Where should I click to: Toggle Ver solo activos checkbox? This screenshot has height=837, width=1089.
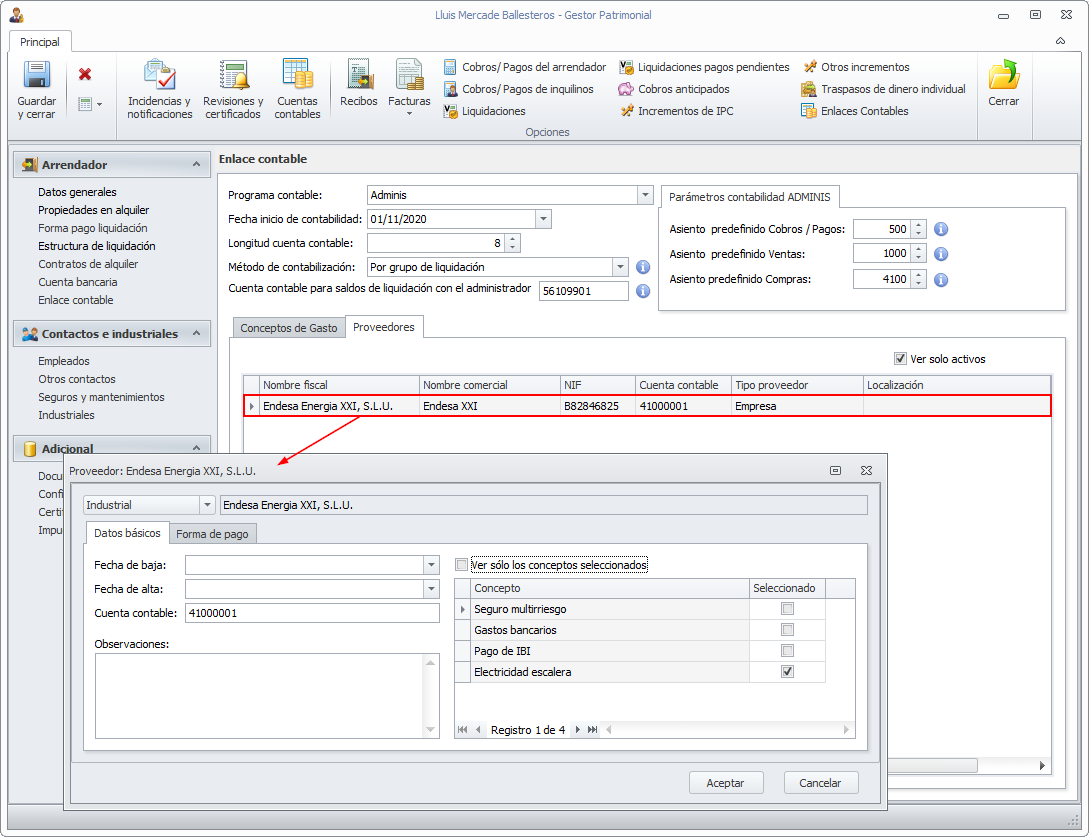900,359
